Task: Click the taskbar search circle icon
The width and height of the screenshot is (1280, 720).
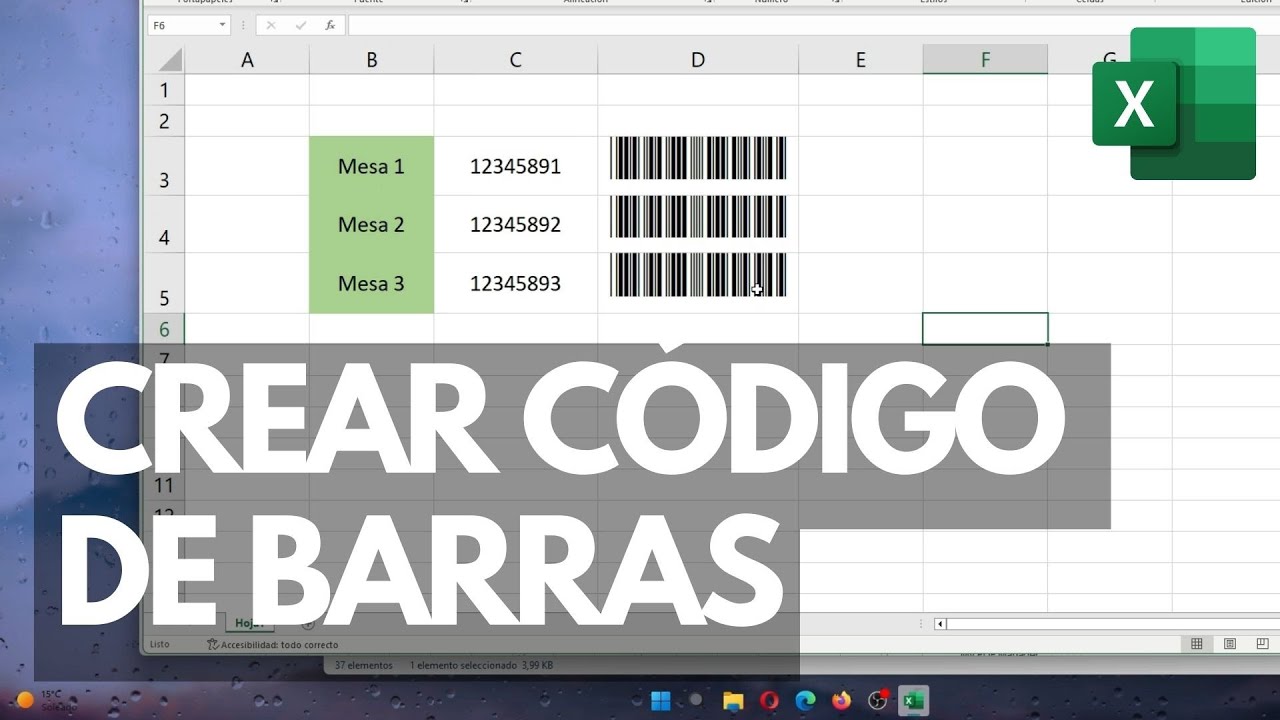Action: point(696,700)
